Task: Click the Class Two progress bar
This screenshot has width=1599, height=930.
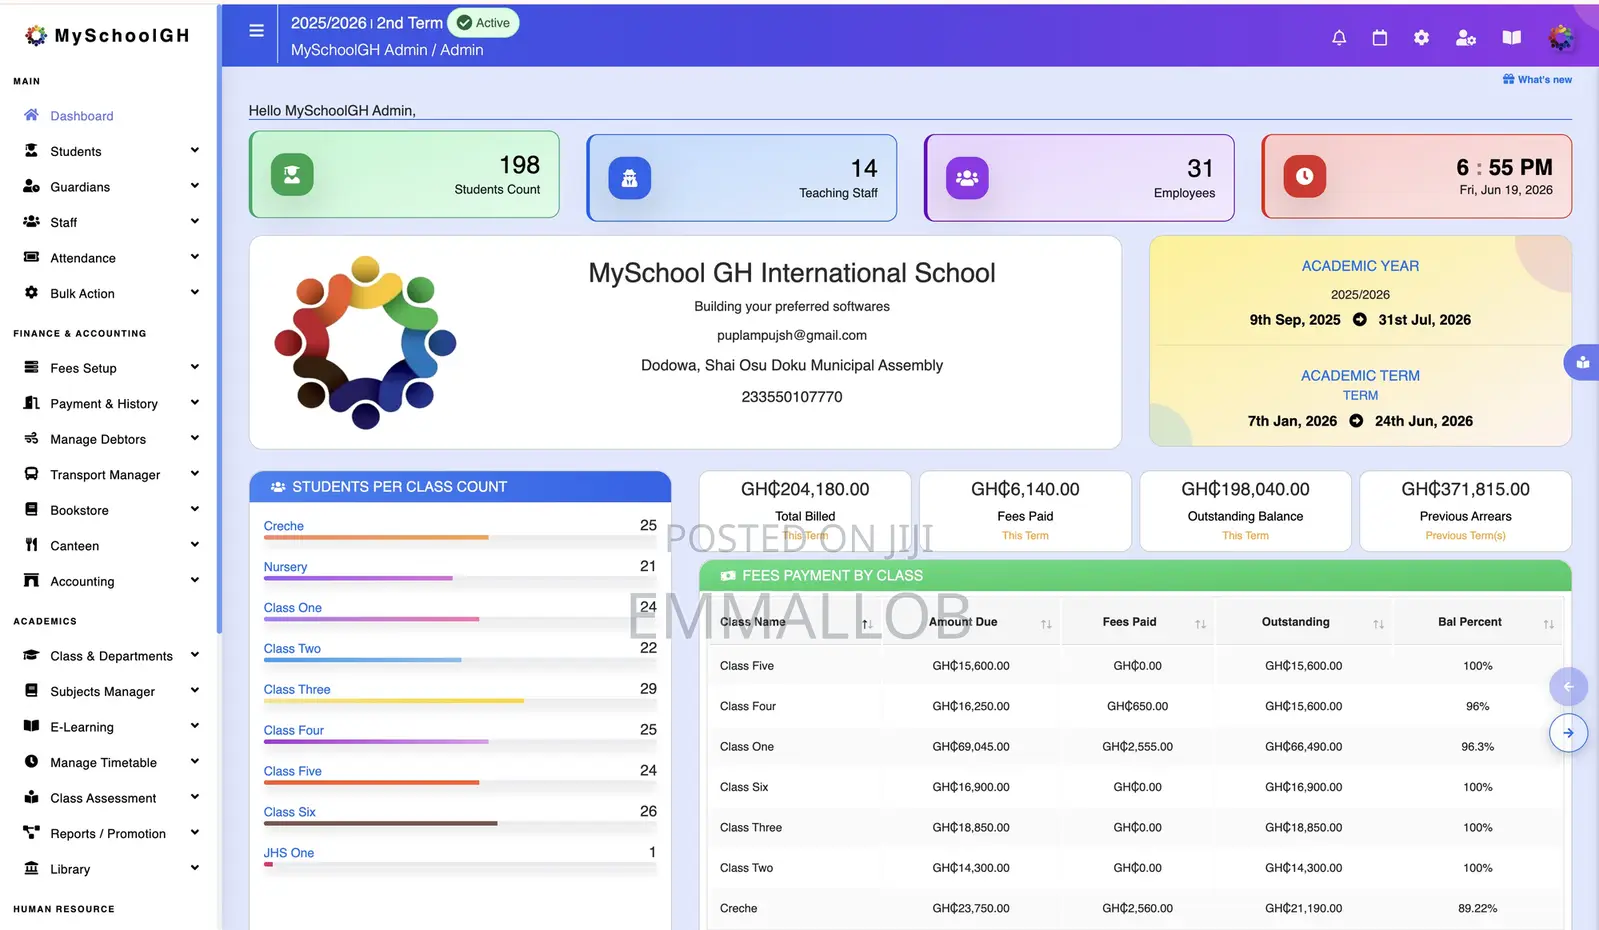Action: click(460, 660)
